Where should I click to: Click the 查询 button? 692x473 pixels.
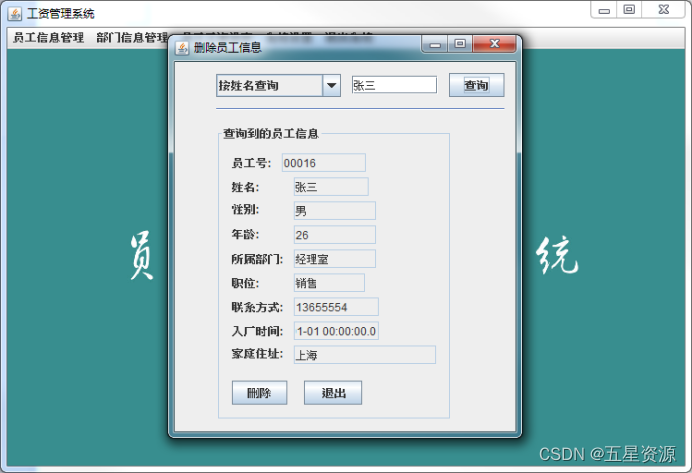(476, 85)
